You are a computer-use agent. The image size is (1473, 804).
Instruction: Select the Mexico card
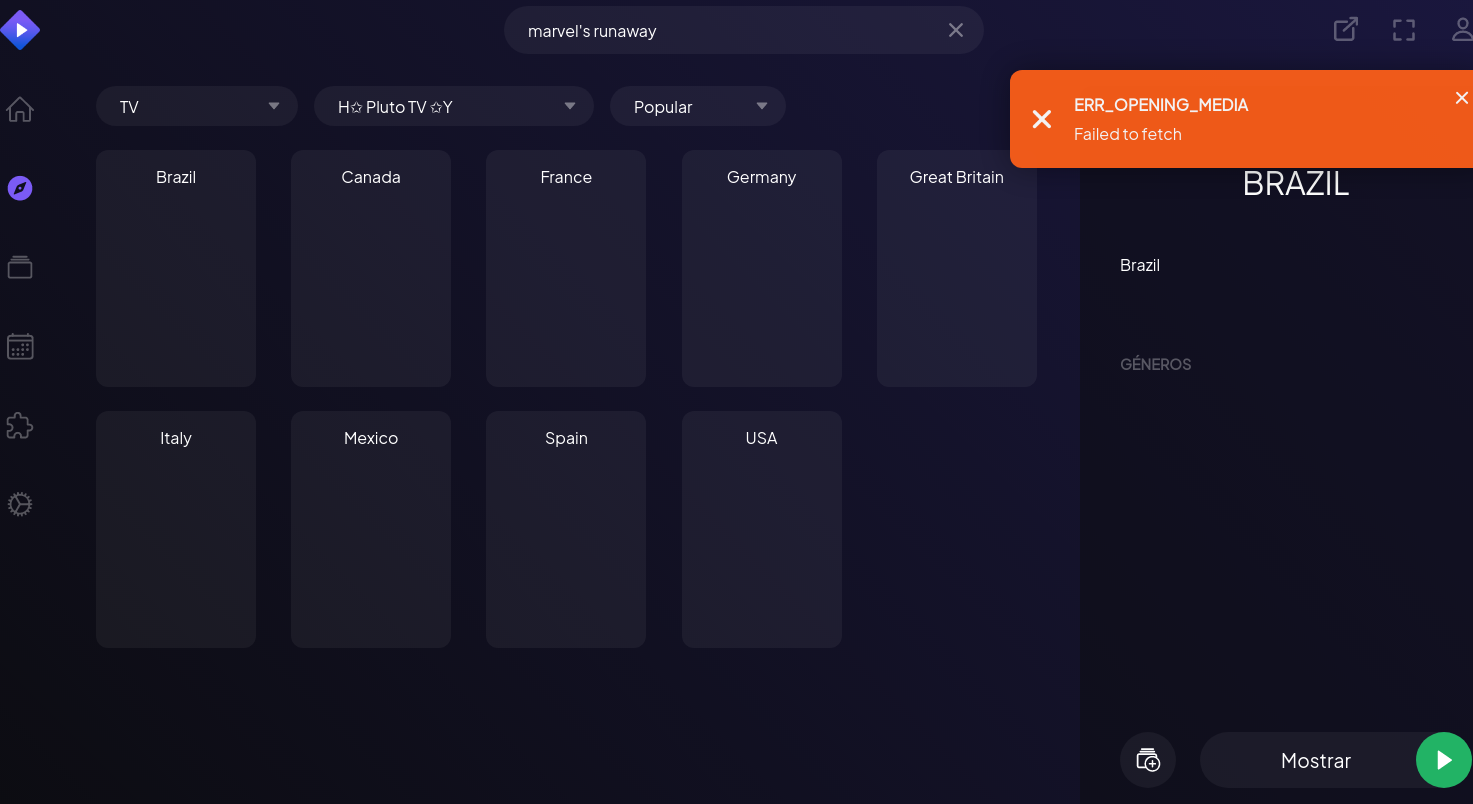(x=371, y=529)
